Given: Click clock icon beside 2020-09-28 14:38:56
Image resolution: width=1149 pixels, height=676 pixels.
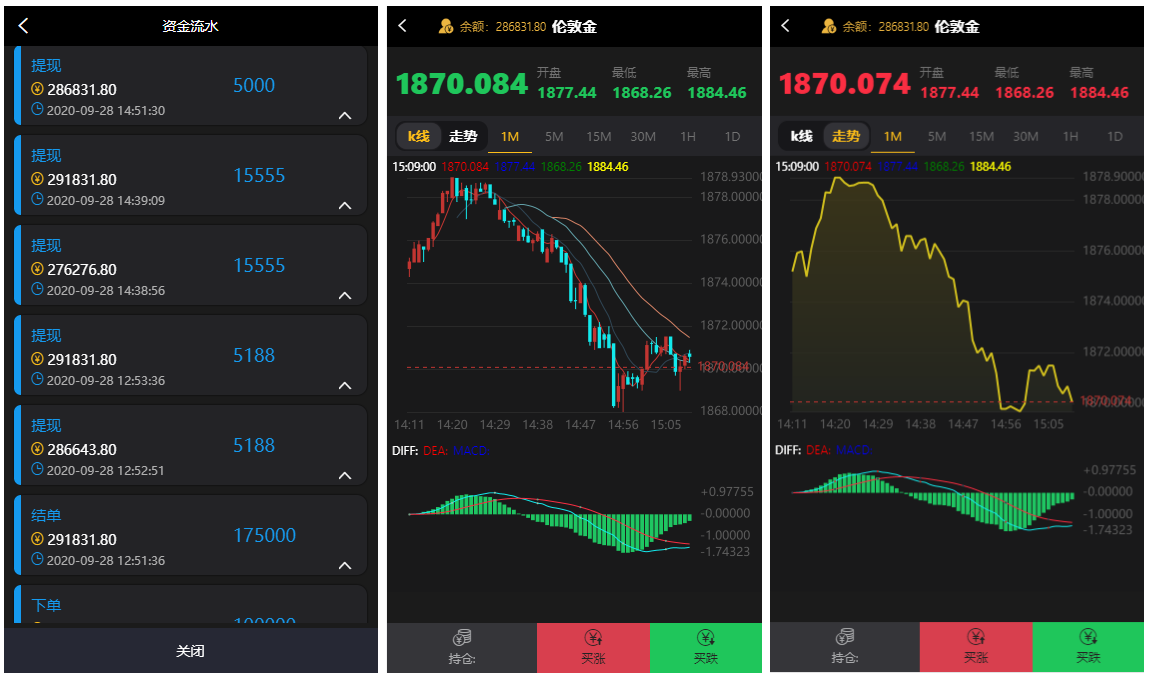Looking at the screenshot, I should (x=37, y=289).
